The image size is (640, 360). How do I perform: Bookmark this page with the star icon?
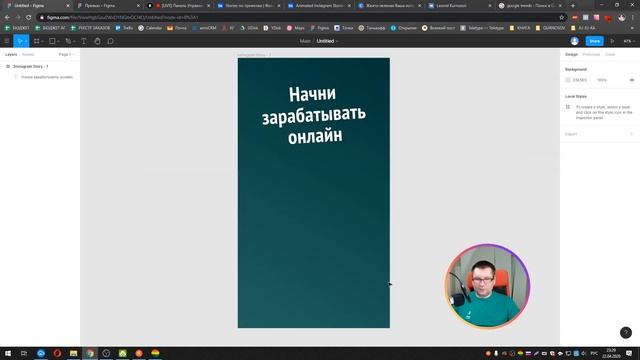(561, 18)
